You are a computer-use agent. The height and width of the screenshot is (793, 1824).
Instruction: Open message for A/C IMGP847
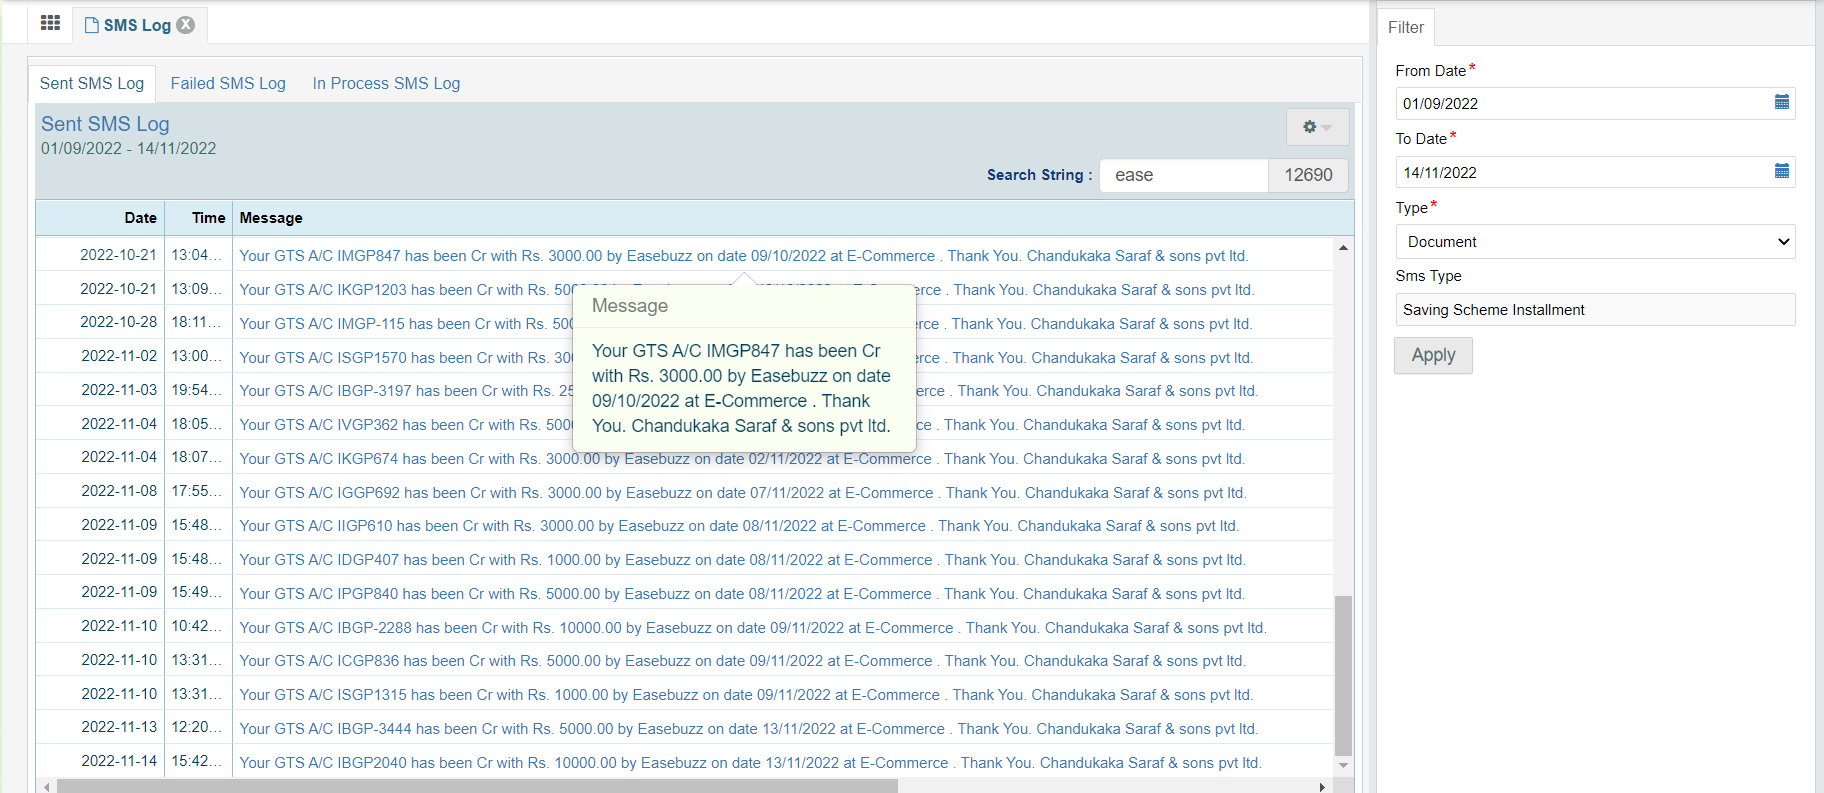click(743, 256)
